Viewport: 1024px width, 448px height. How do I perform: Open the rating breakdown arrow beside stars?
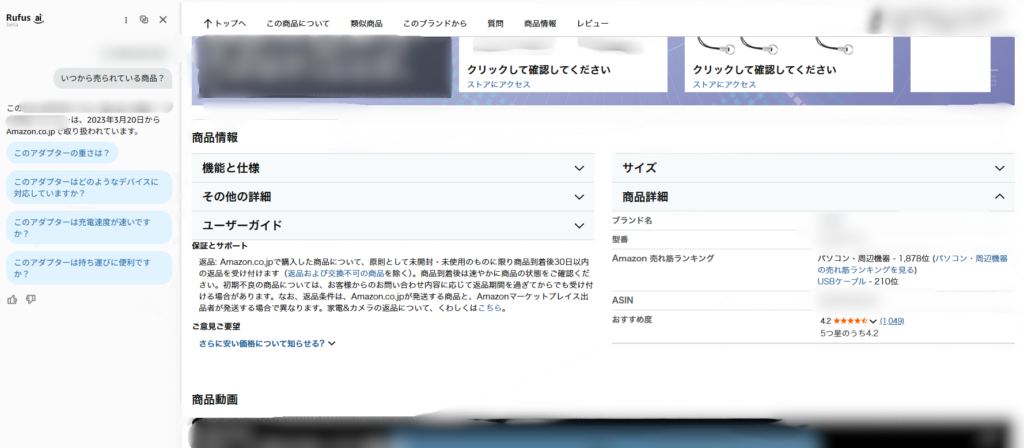tap(873, 321)
